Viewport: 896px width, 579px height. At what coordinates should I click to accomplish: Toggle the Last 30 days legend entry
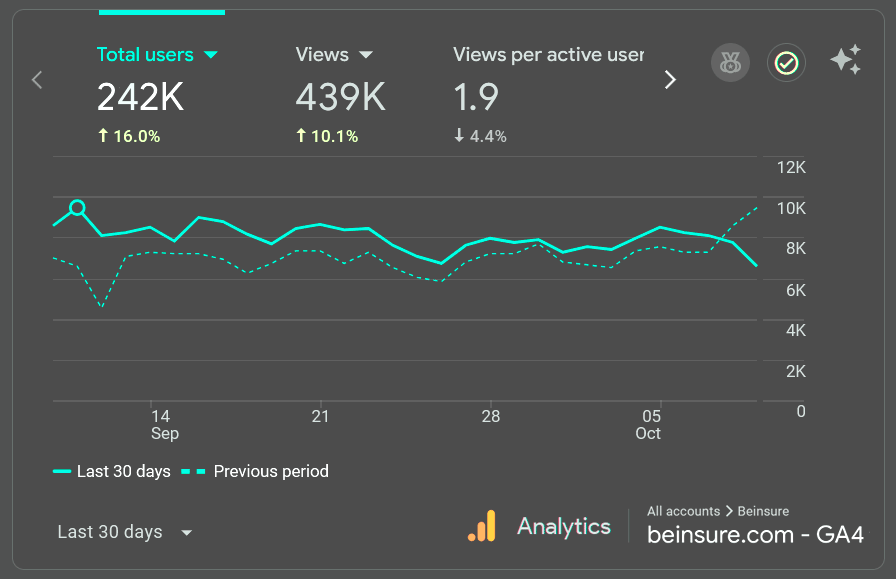pyautogui.click(x=110, y=471)
